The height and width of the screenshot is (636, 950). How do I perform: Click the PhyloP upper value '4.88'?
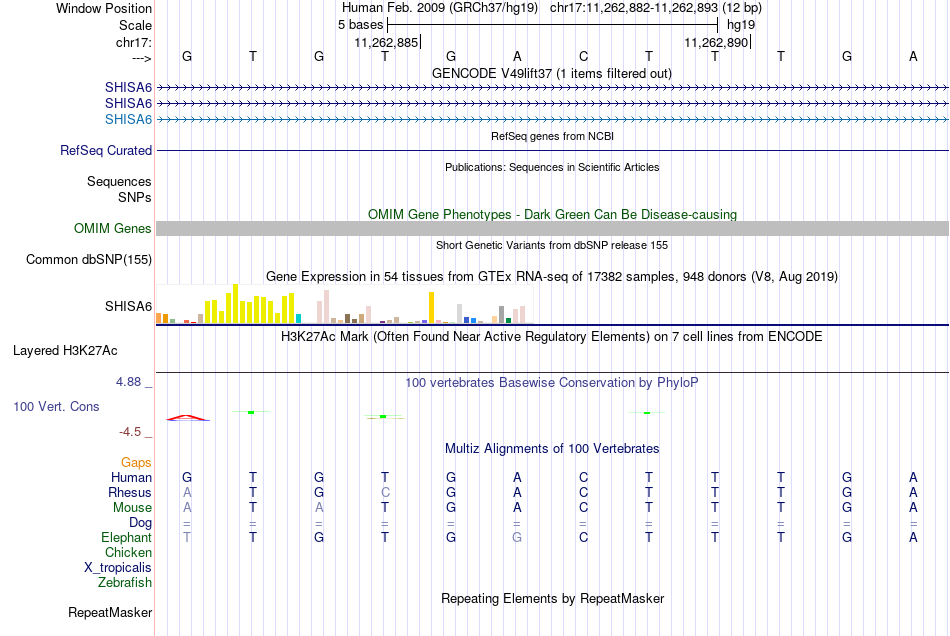128,382
